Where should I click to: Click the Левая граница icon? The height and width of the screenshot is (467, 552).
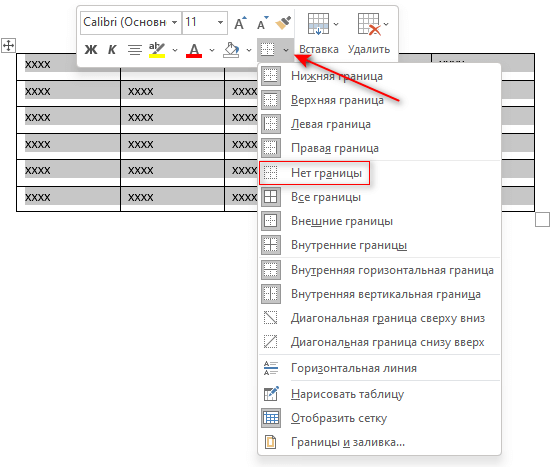click(271, 124)
